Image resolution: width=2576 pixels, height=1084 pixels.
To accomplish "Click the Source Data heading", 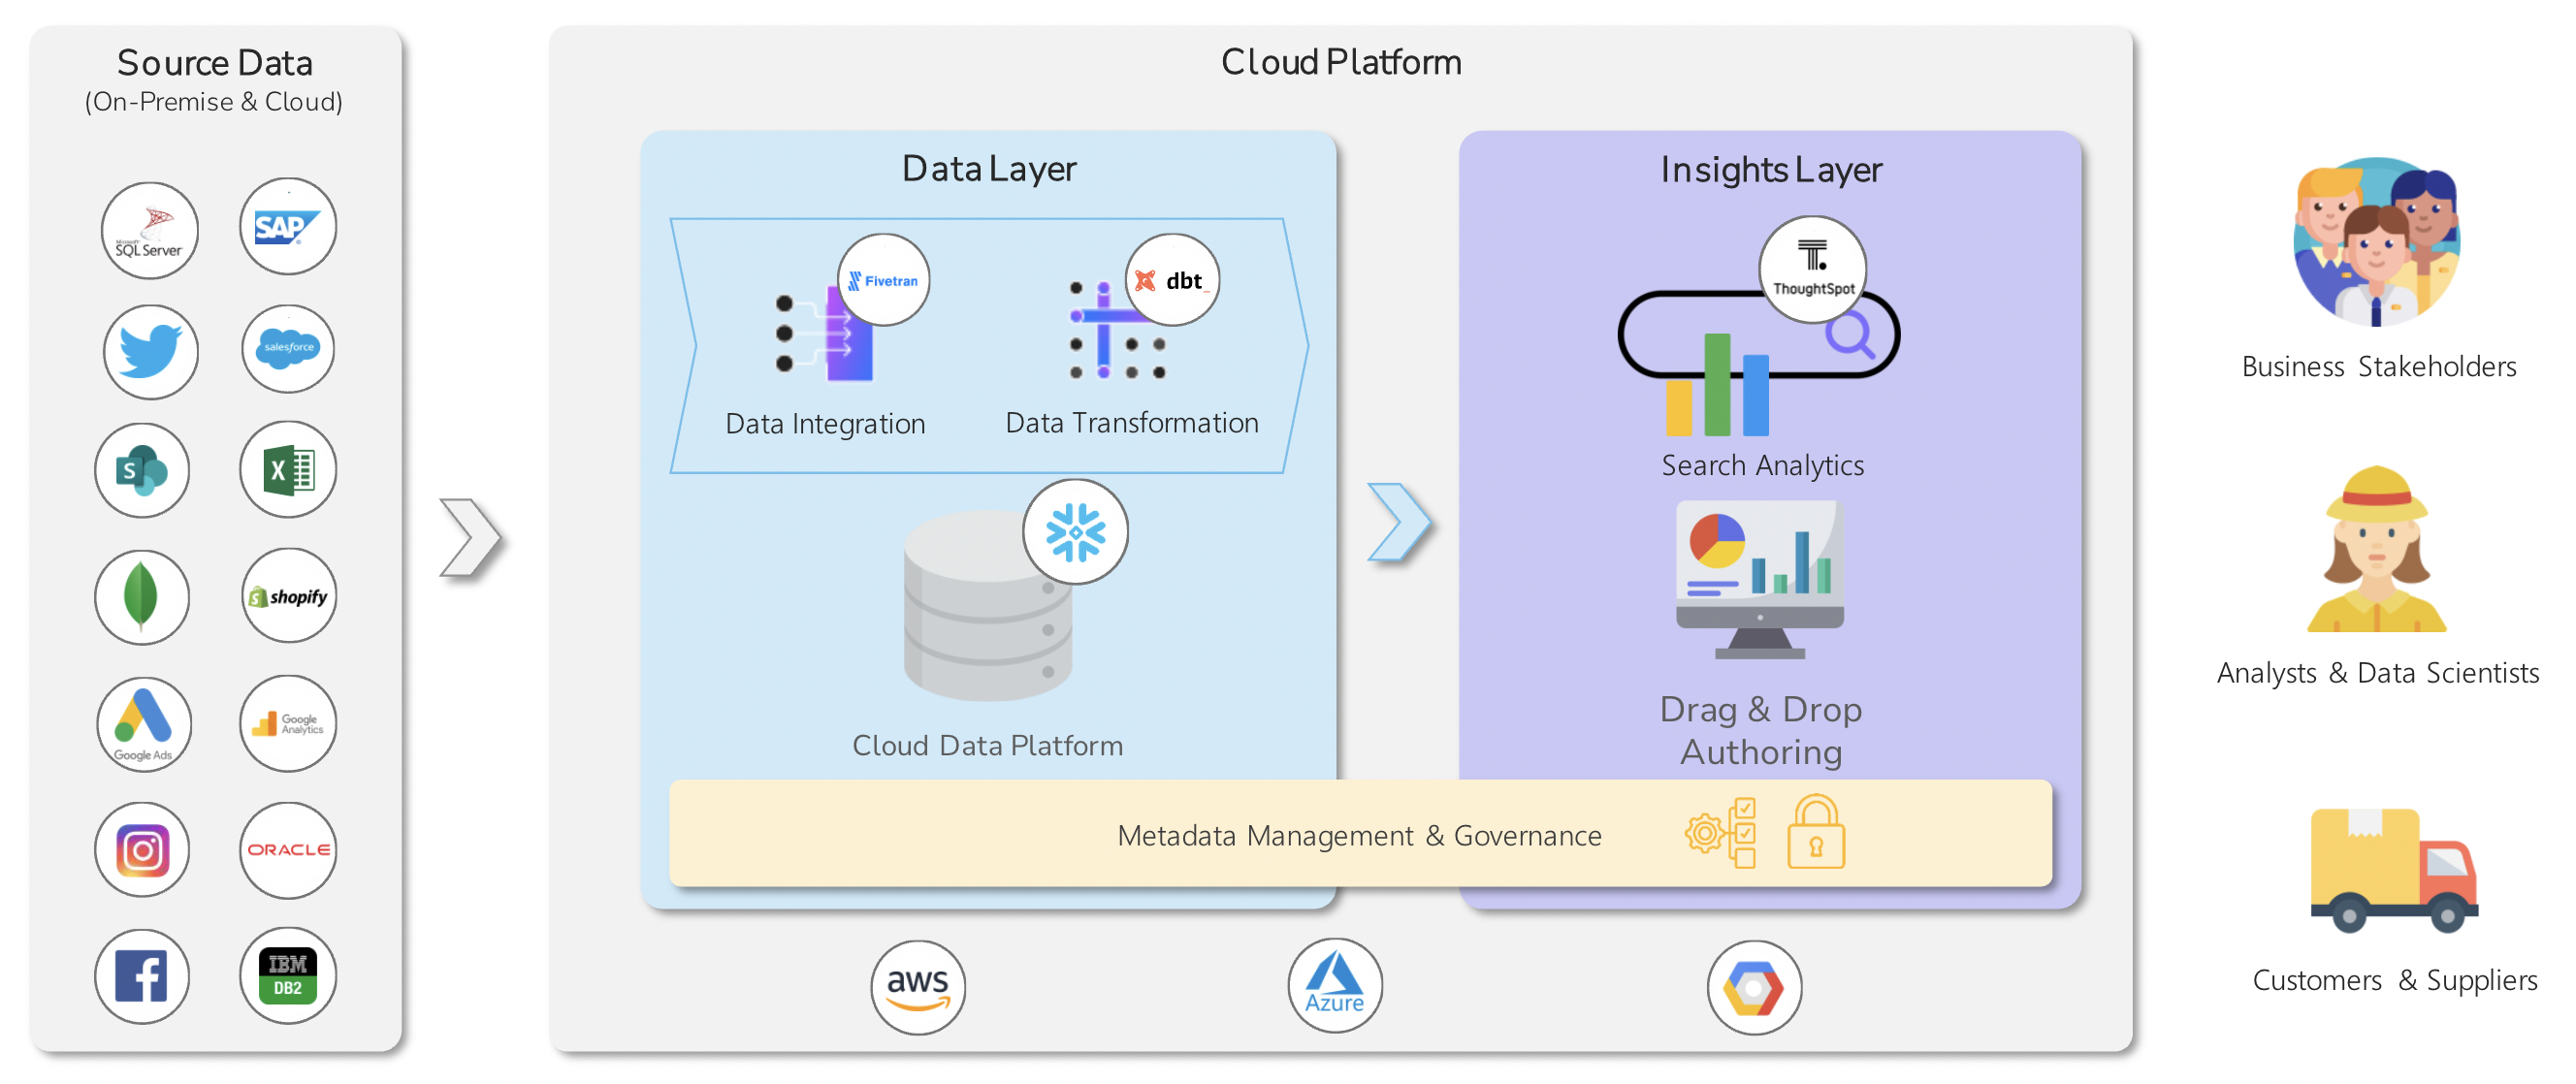I will [215, 63].
